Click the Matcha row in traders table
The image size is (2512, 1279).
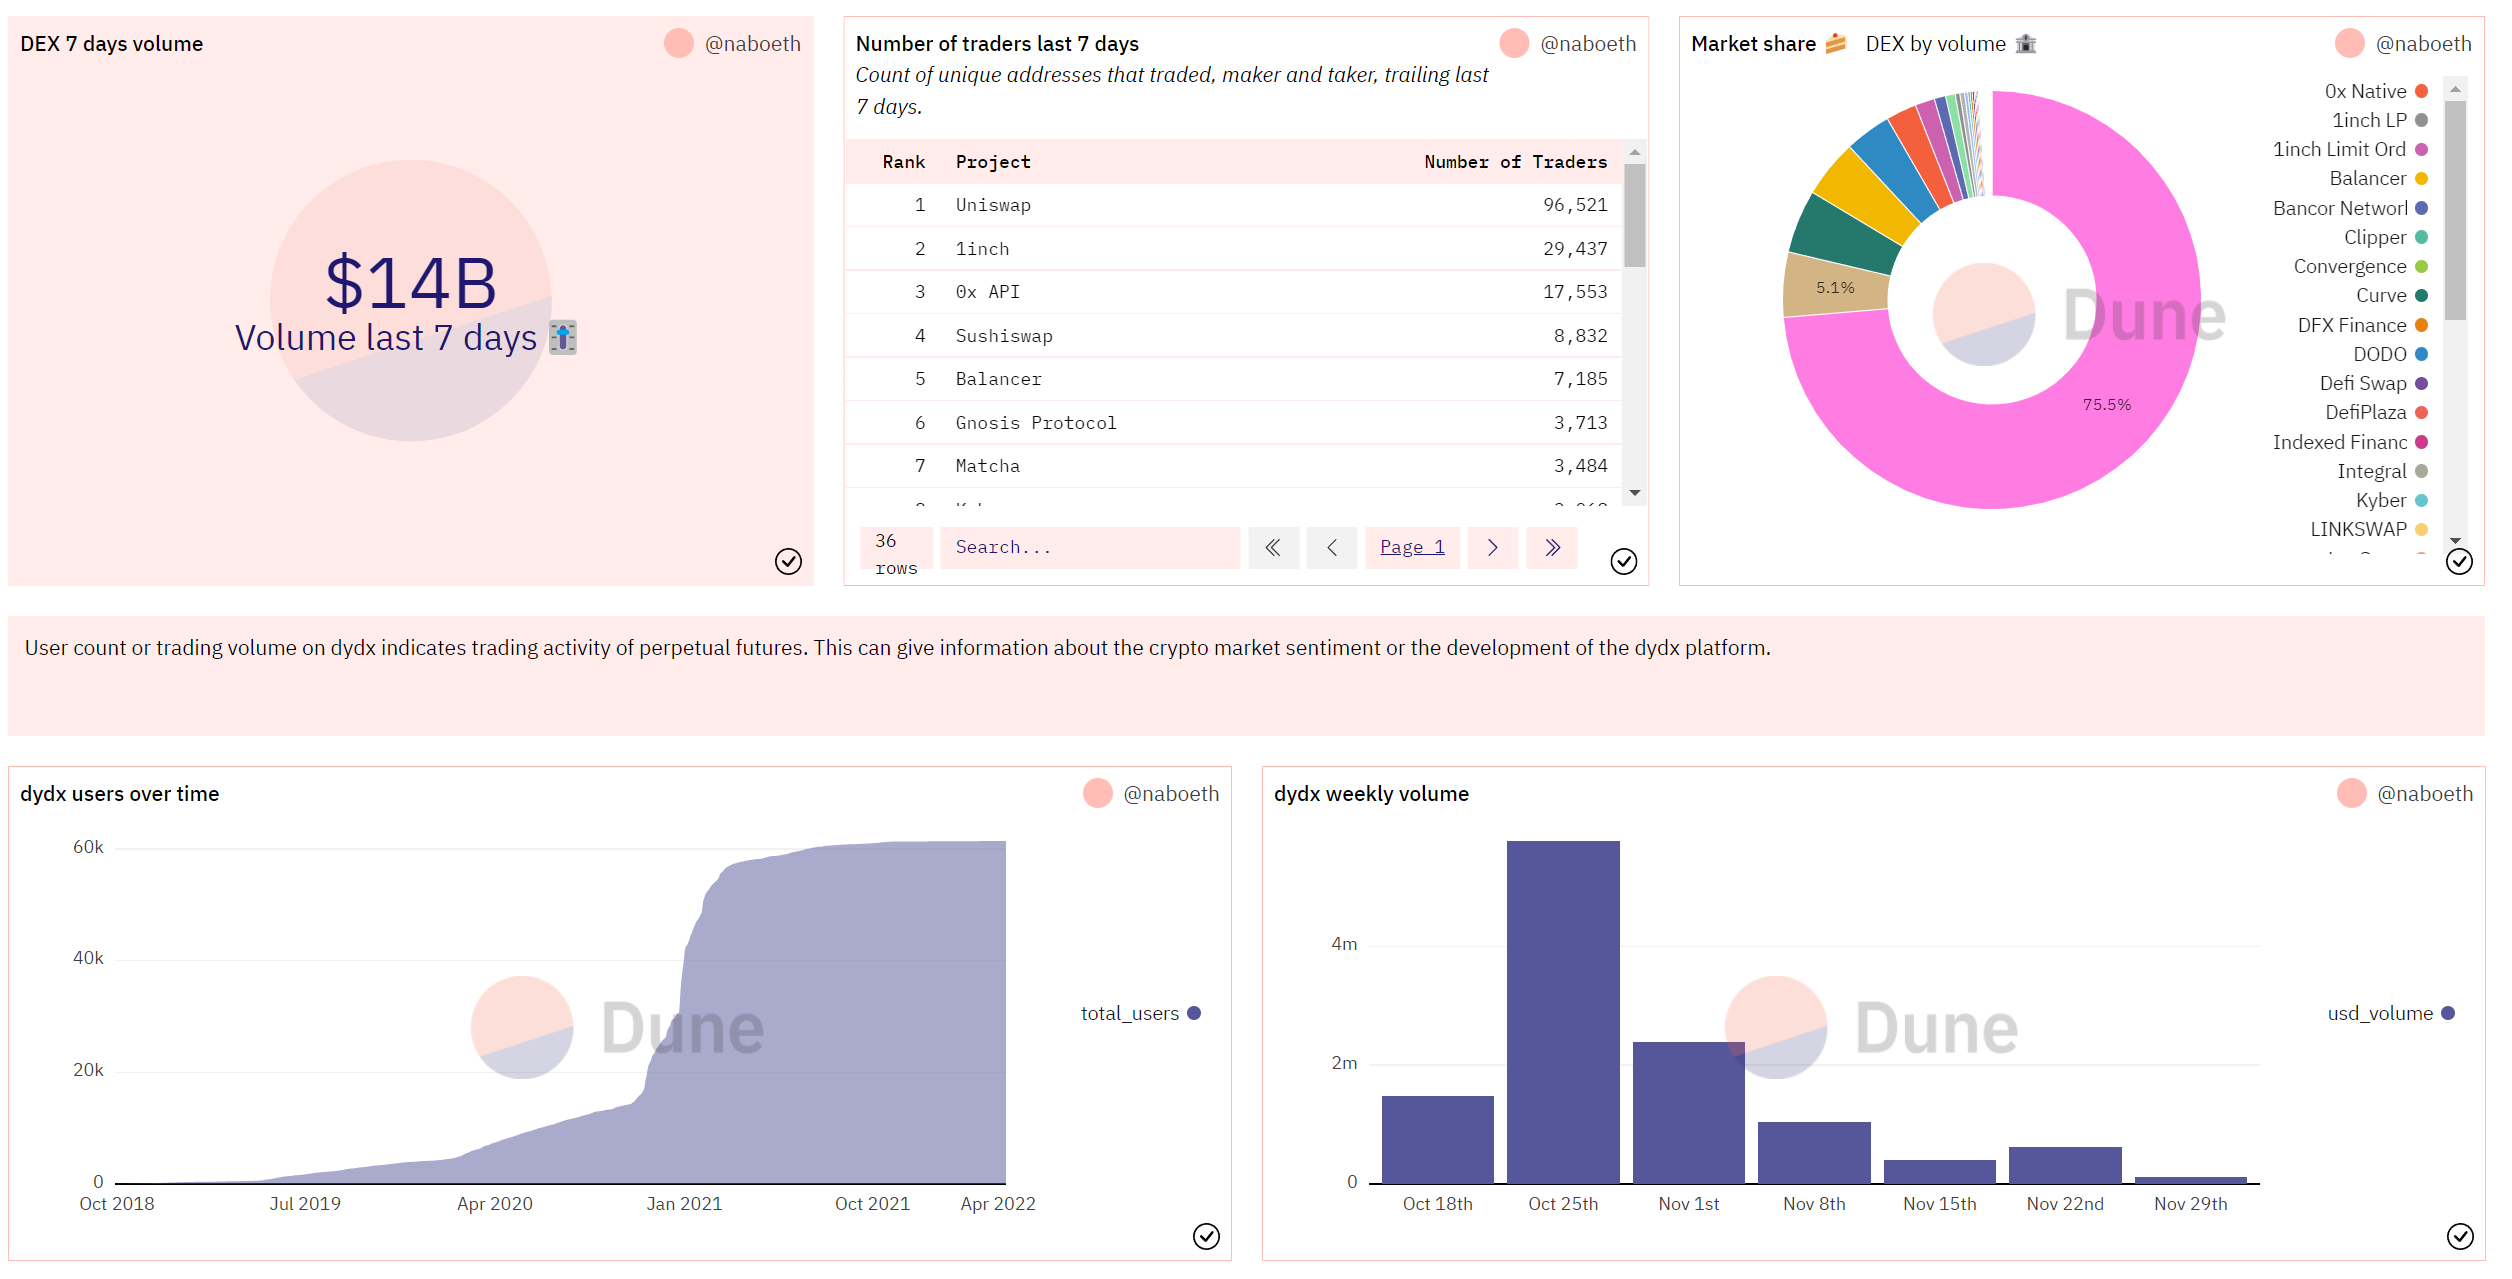[x=1233, y=466]
